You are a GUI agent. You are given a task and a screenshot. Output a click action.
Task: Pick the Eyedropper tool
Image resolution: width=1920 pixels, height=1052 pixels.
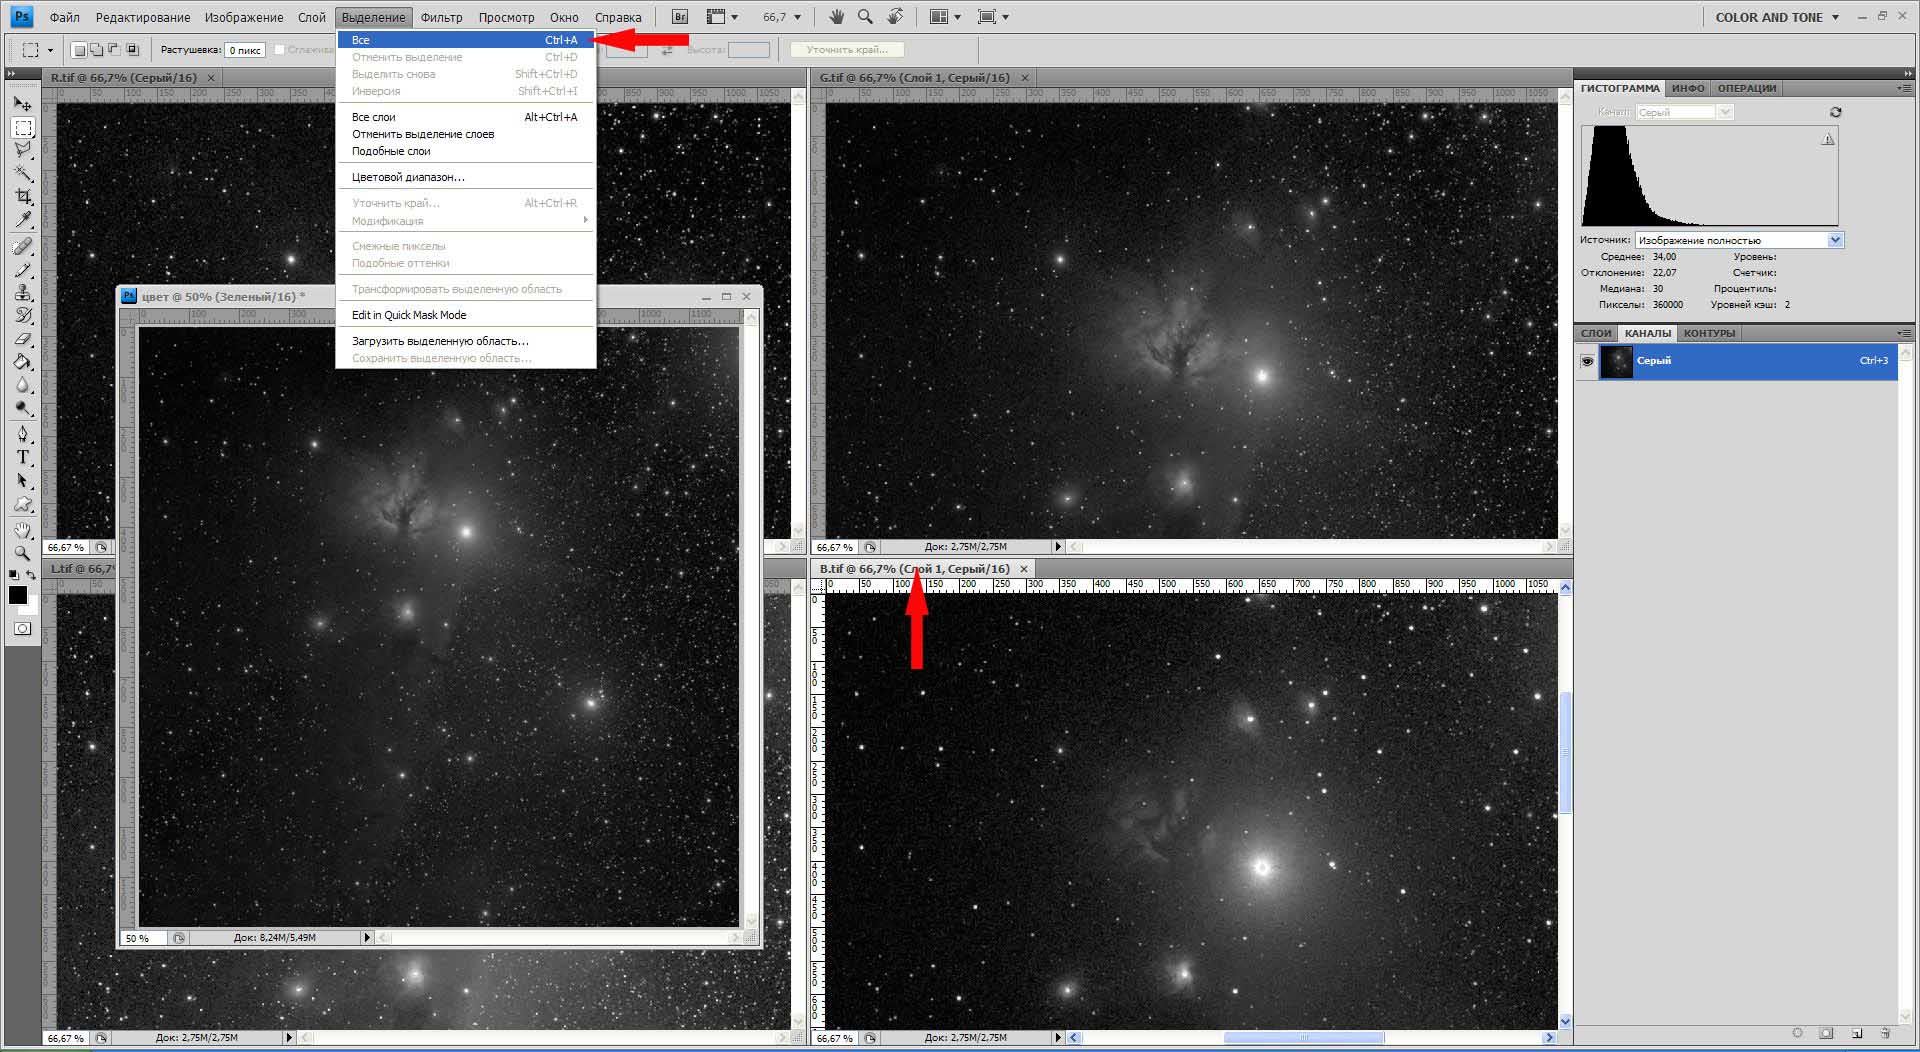click(x=23, y=220)
